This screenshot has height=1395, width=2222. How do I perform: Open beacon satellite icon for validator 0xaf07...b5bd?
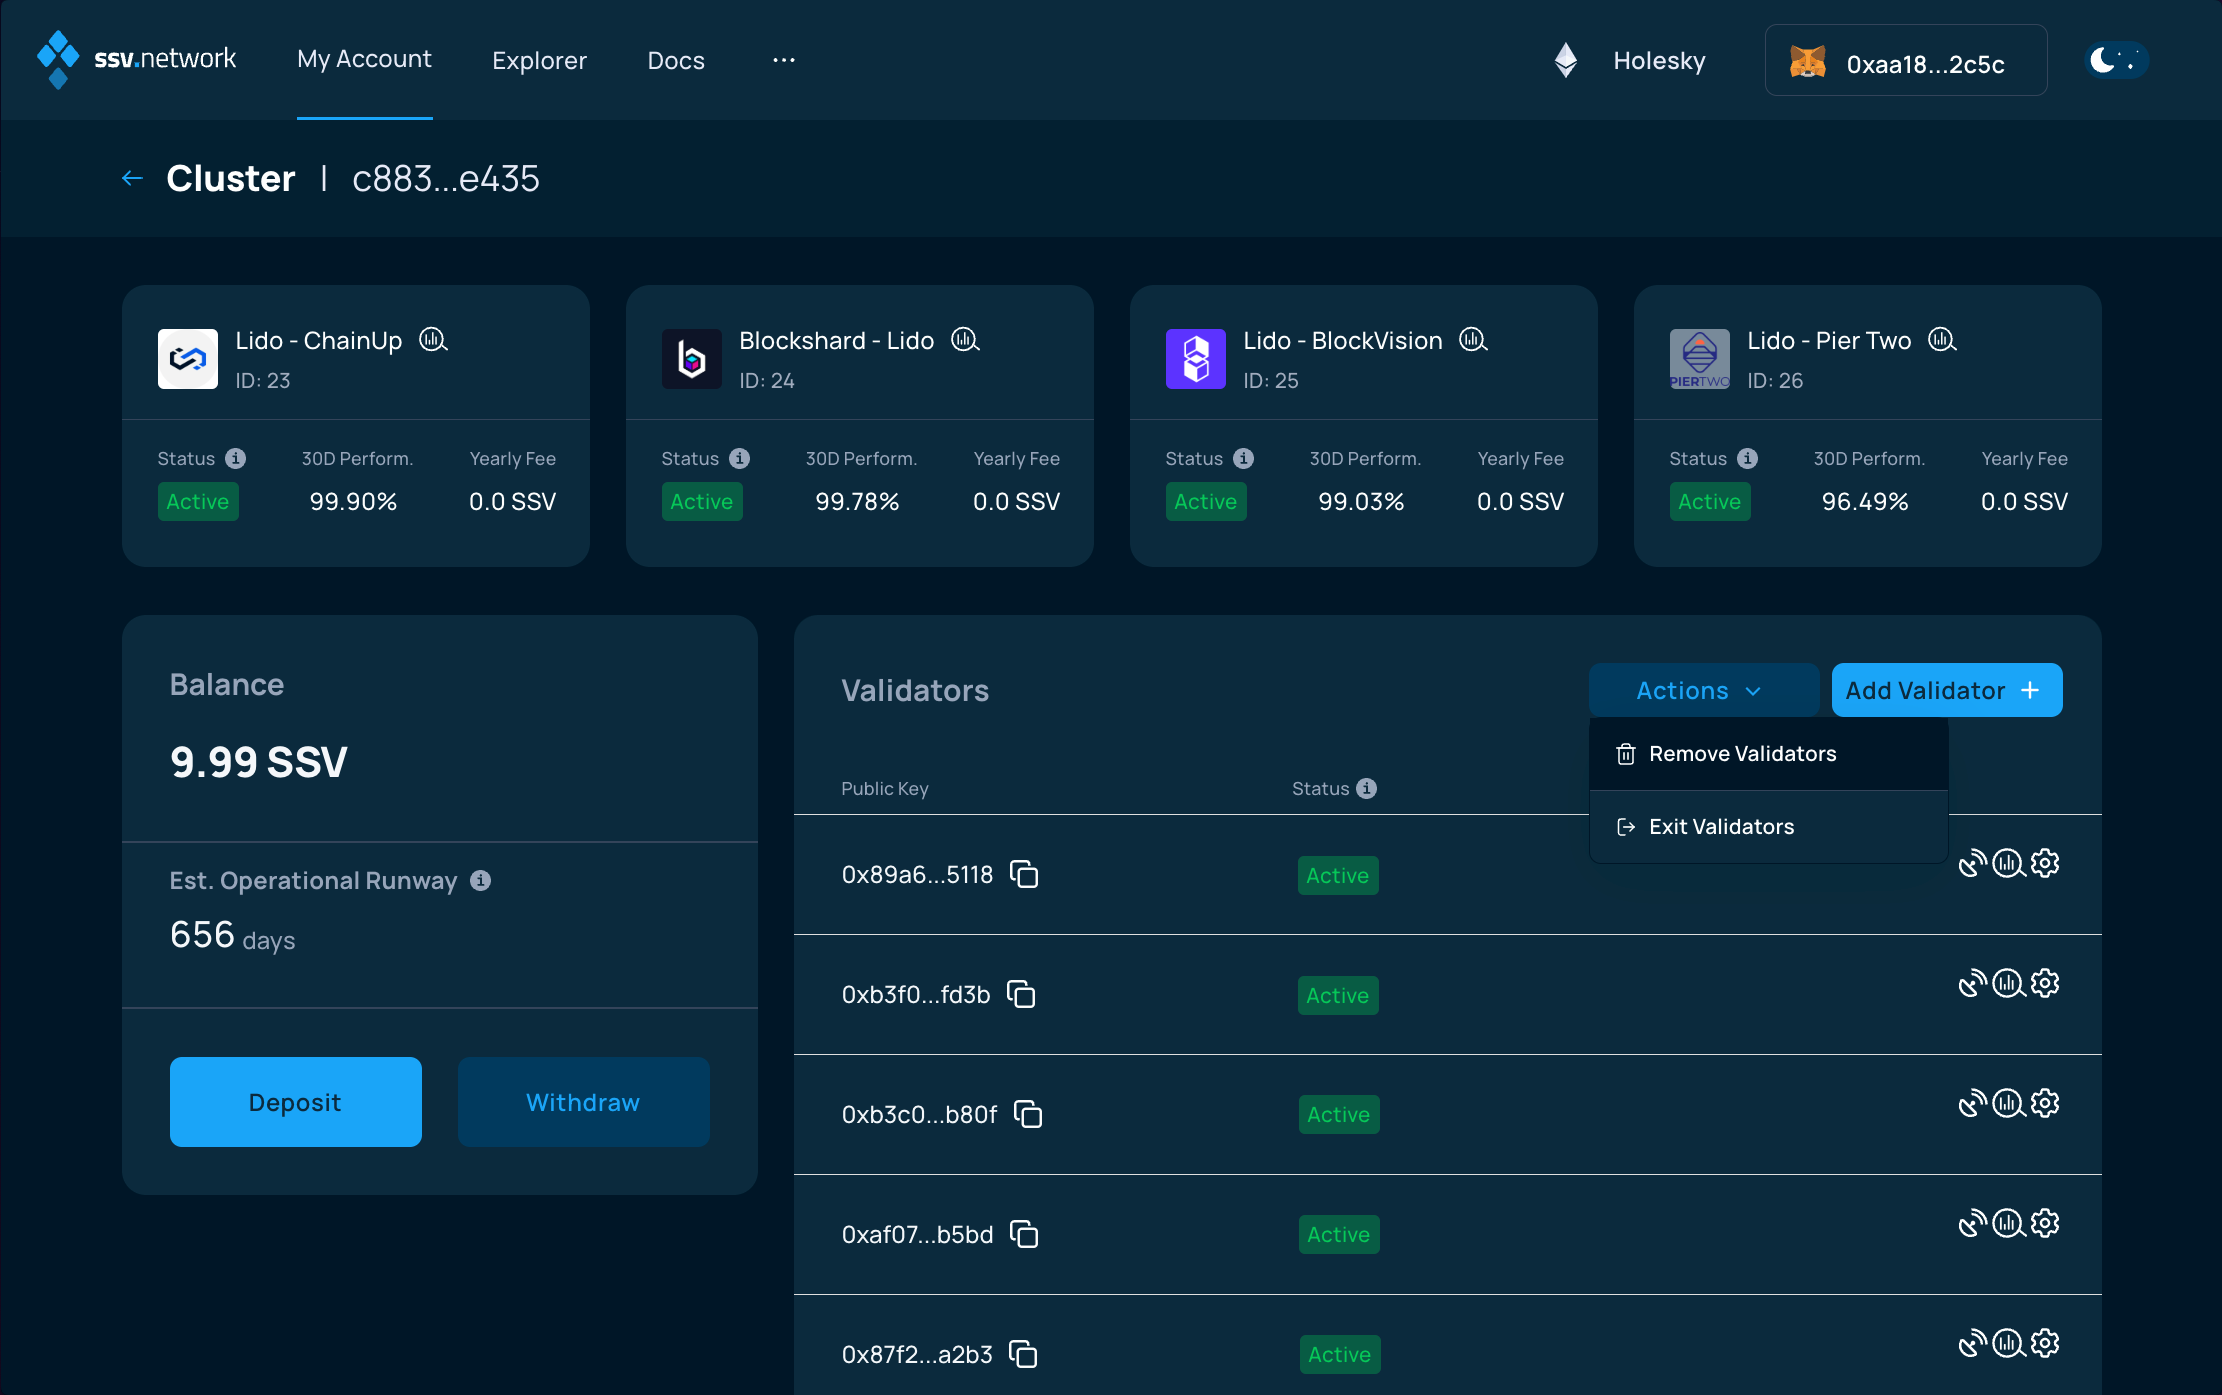(x=1972, y=1223)
